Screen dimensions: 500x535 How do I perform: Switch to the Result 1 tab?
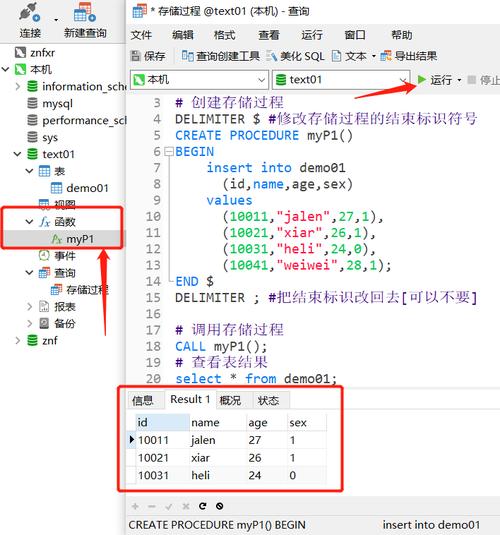tap(190, 399)
